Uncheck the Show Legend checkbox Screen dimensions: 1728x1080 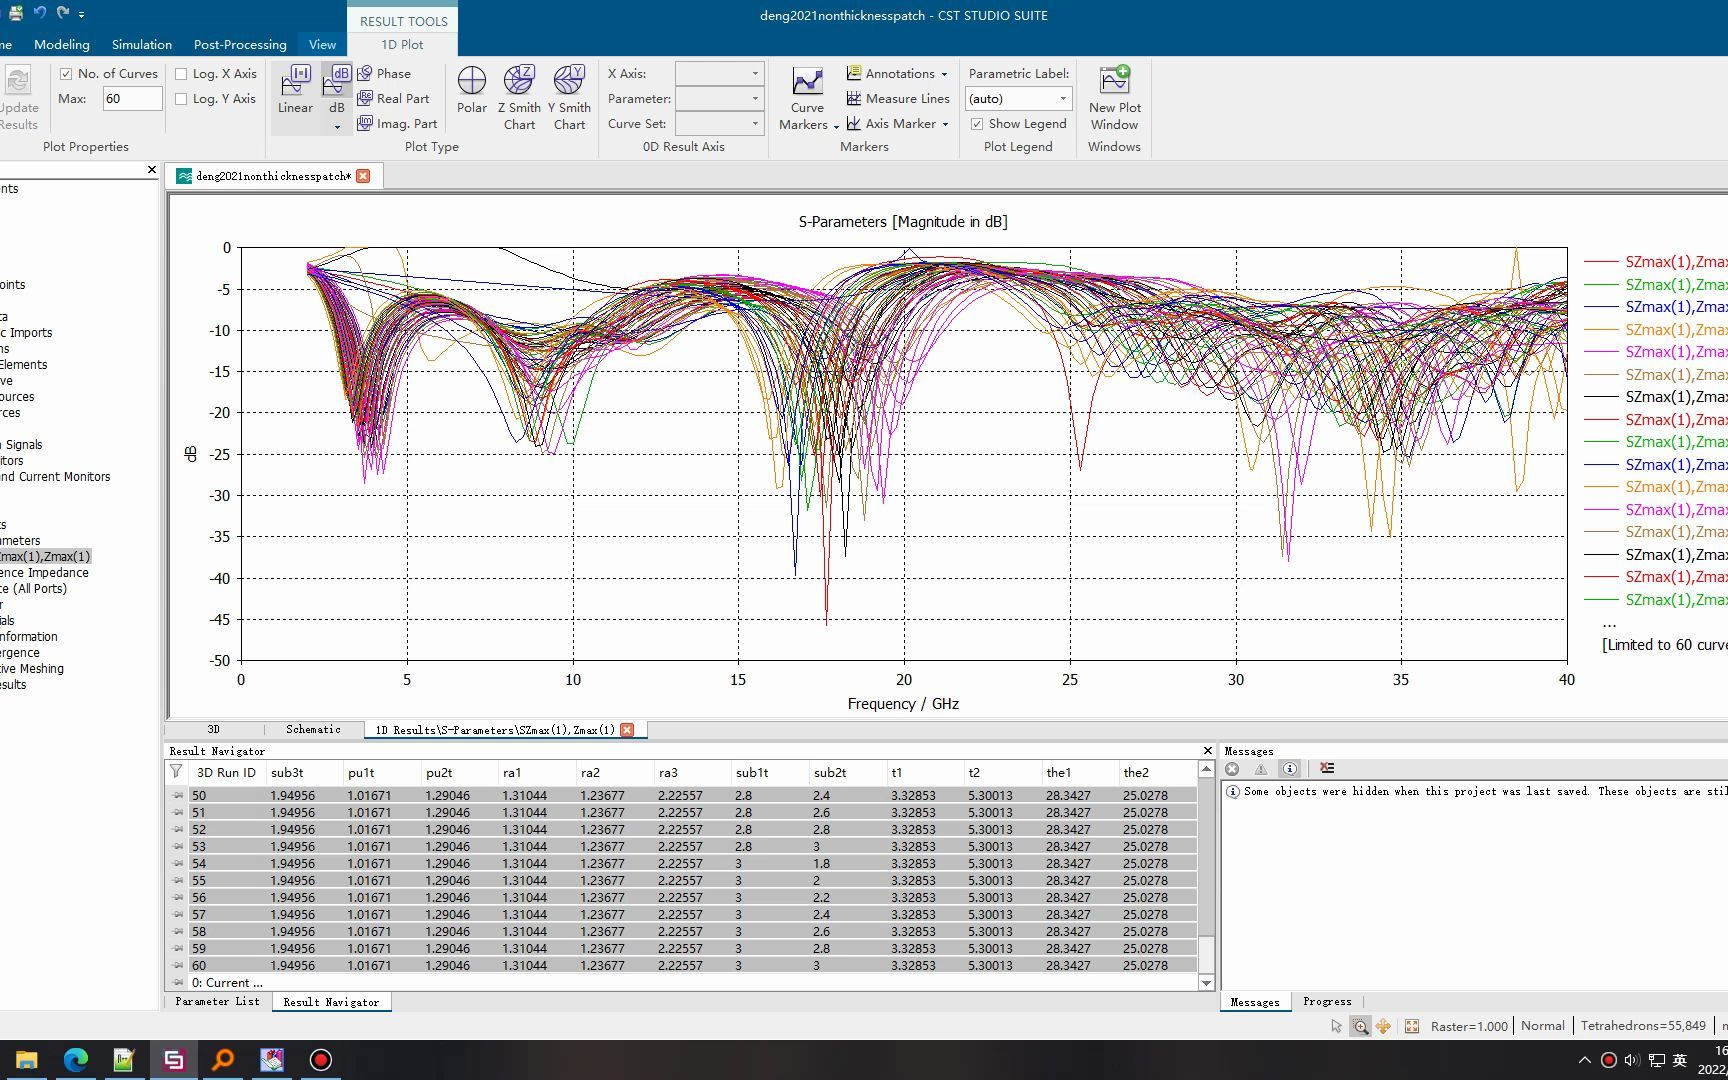pos(977,124)
